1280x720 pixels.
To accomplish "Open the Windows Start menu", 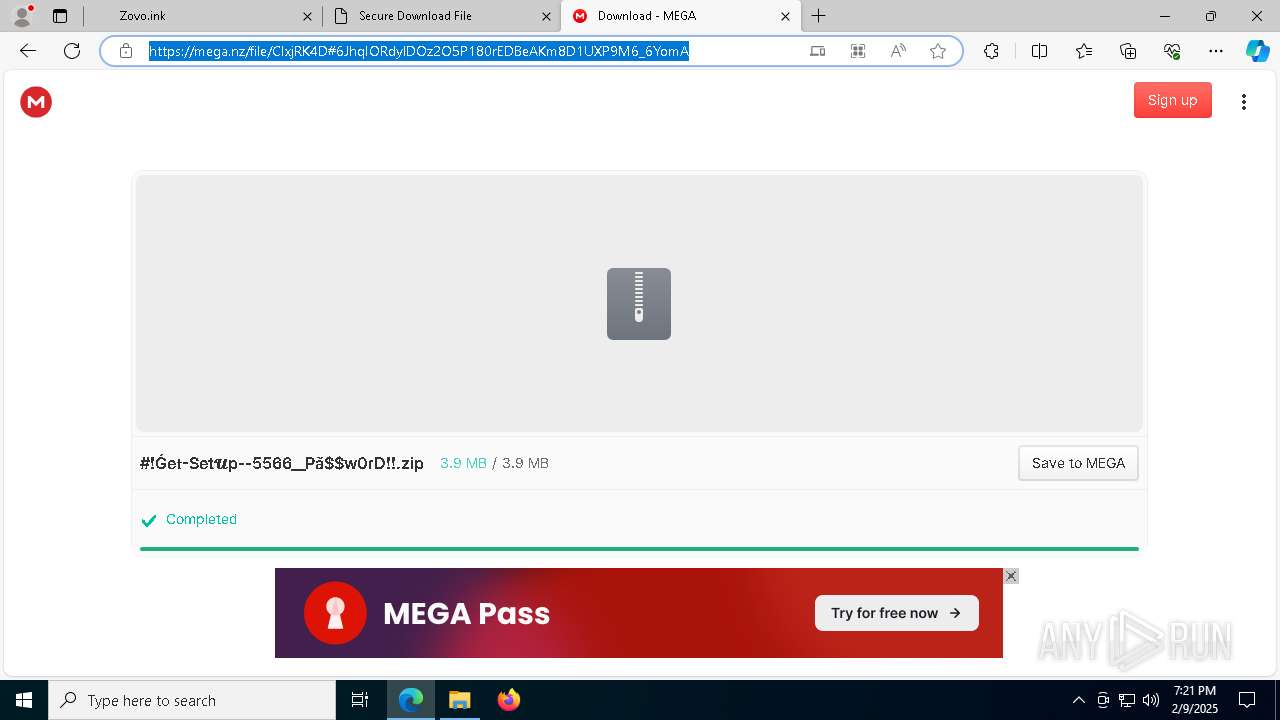I will (24, 700).
